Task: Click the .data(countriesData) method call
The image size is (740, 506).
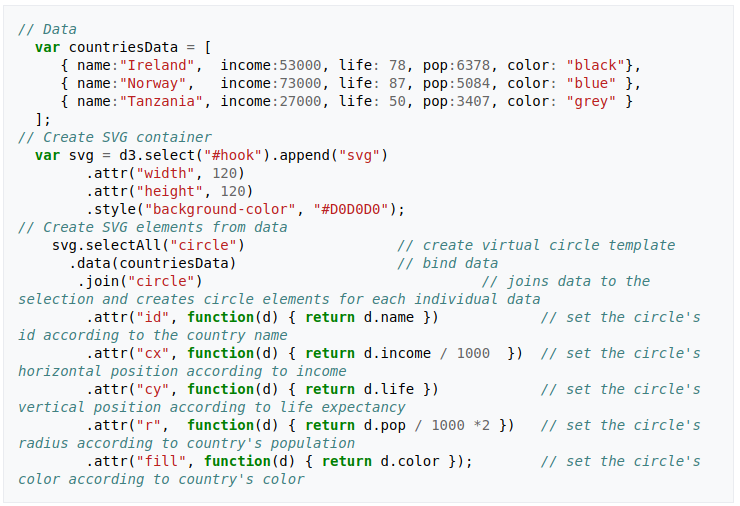Action: coord(153,263)
